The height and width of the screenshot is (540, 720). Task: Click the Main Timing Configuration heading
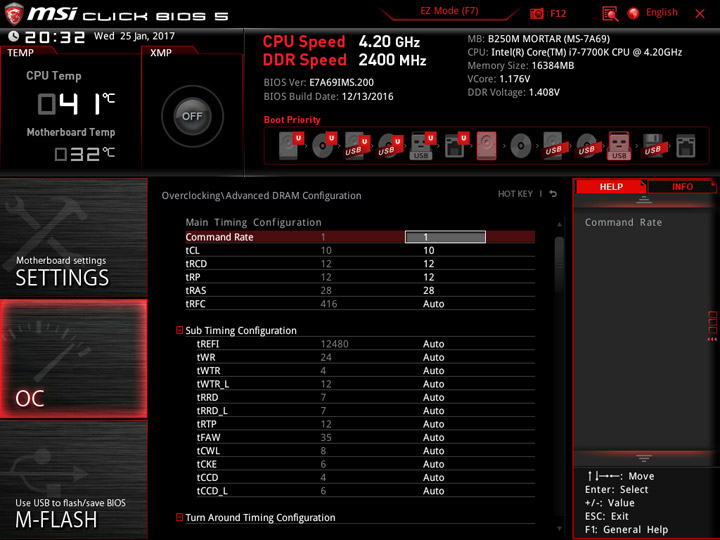pos(253,222)
